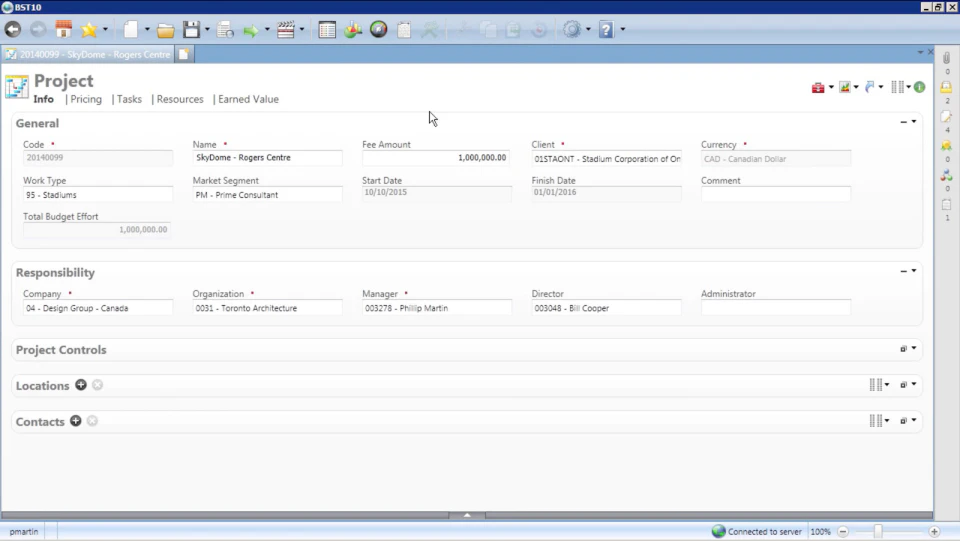
Task: Go to the Home page icon
Action: [x=63, y=29]
